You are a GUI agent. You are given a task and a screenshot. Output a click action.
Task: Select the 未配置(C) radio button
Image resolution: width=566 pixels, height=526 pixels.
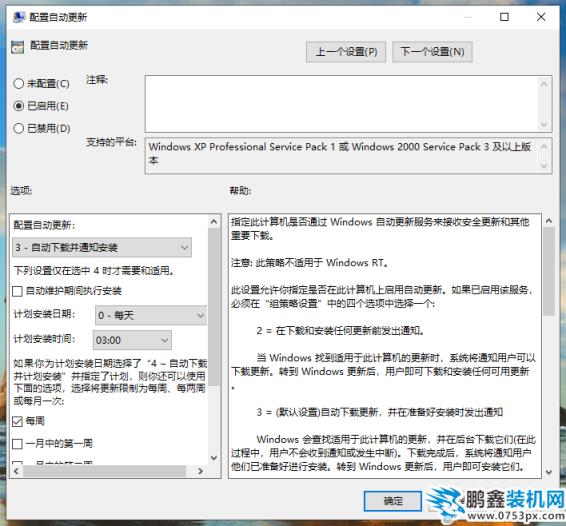18,84
